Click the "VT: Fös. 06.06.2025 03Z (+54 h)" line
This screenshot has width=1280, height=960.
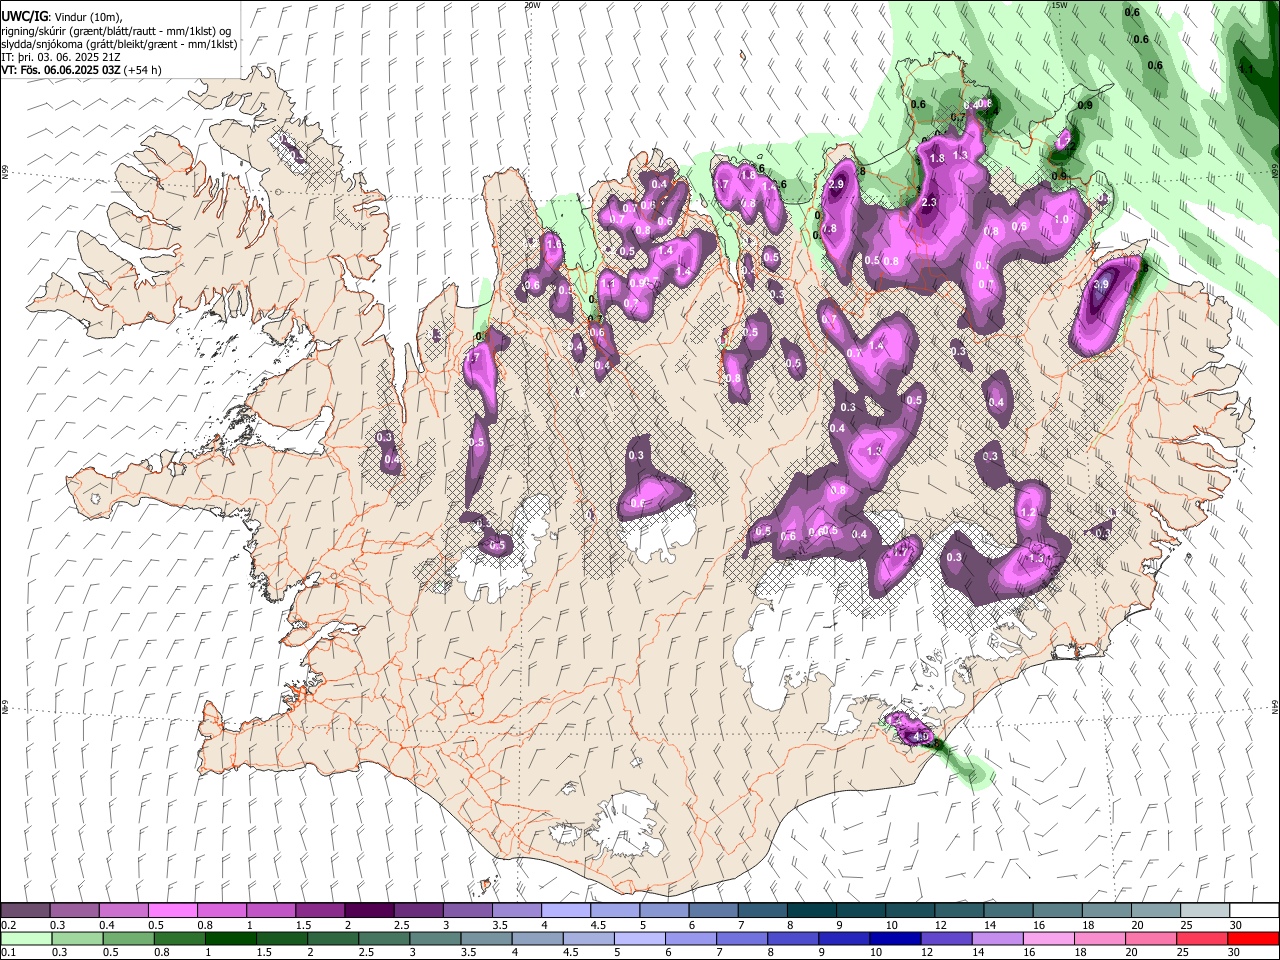(x=81, y=70)
